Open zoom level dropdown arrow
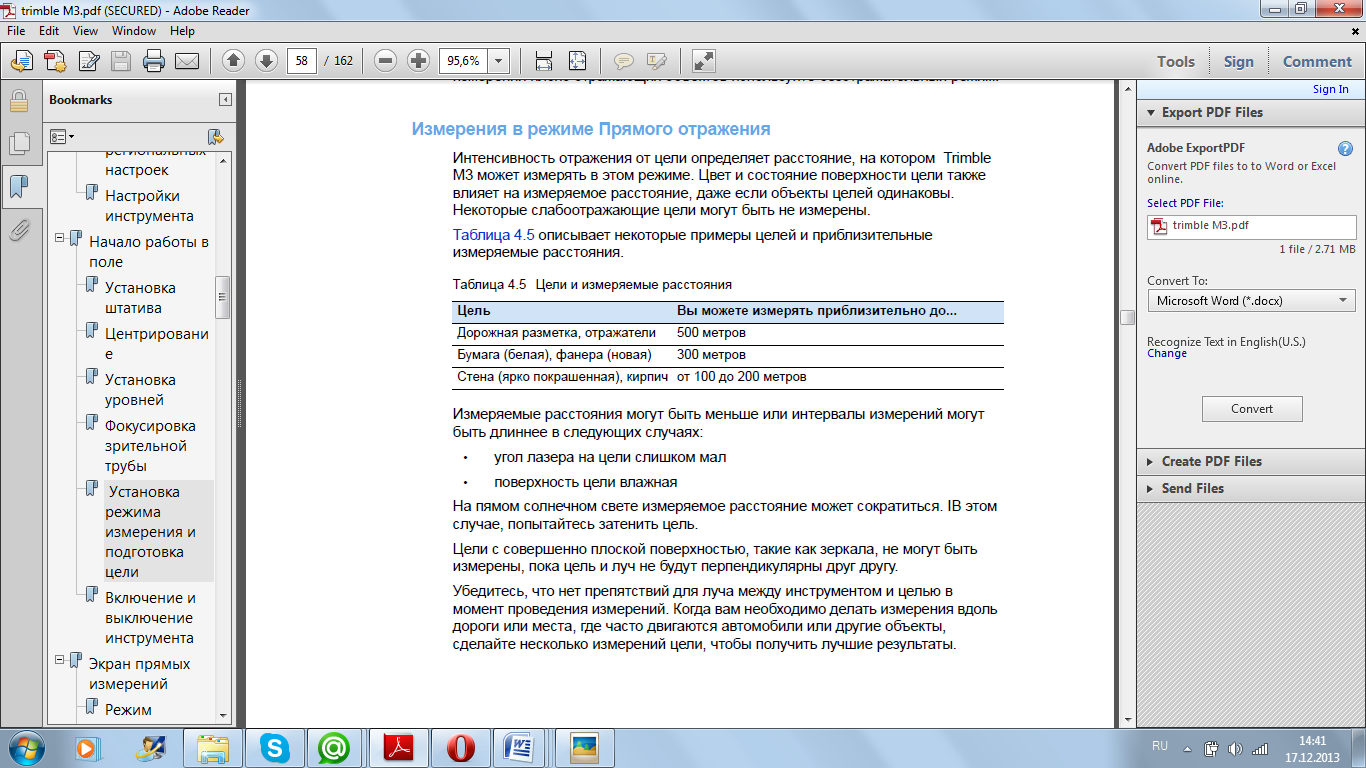 coord(499,61)
